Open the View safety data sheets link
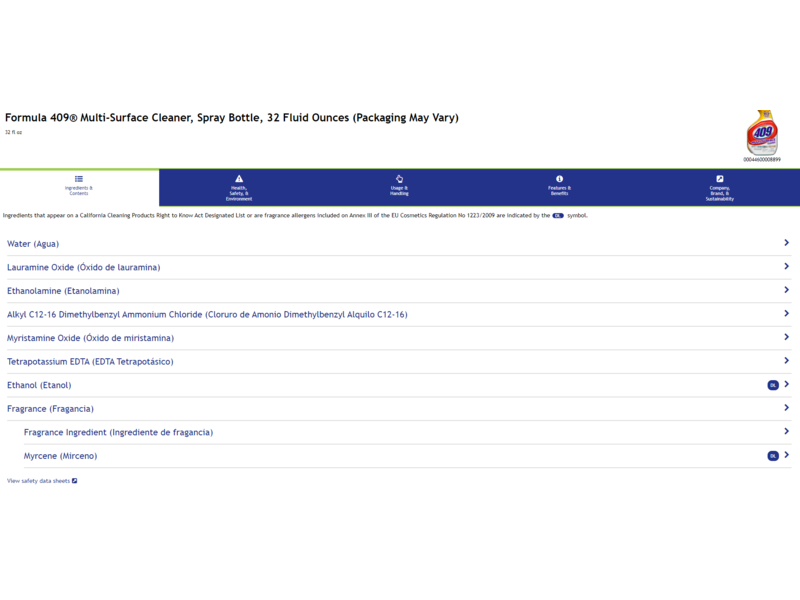The height and width of the screenshot is (600, 800). (38, 481)
